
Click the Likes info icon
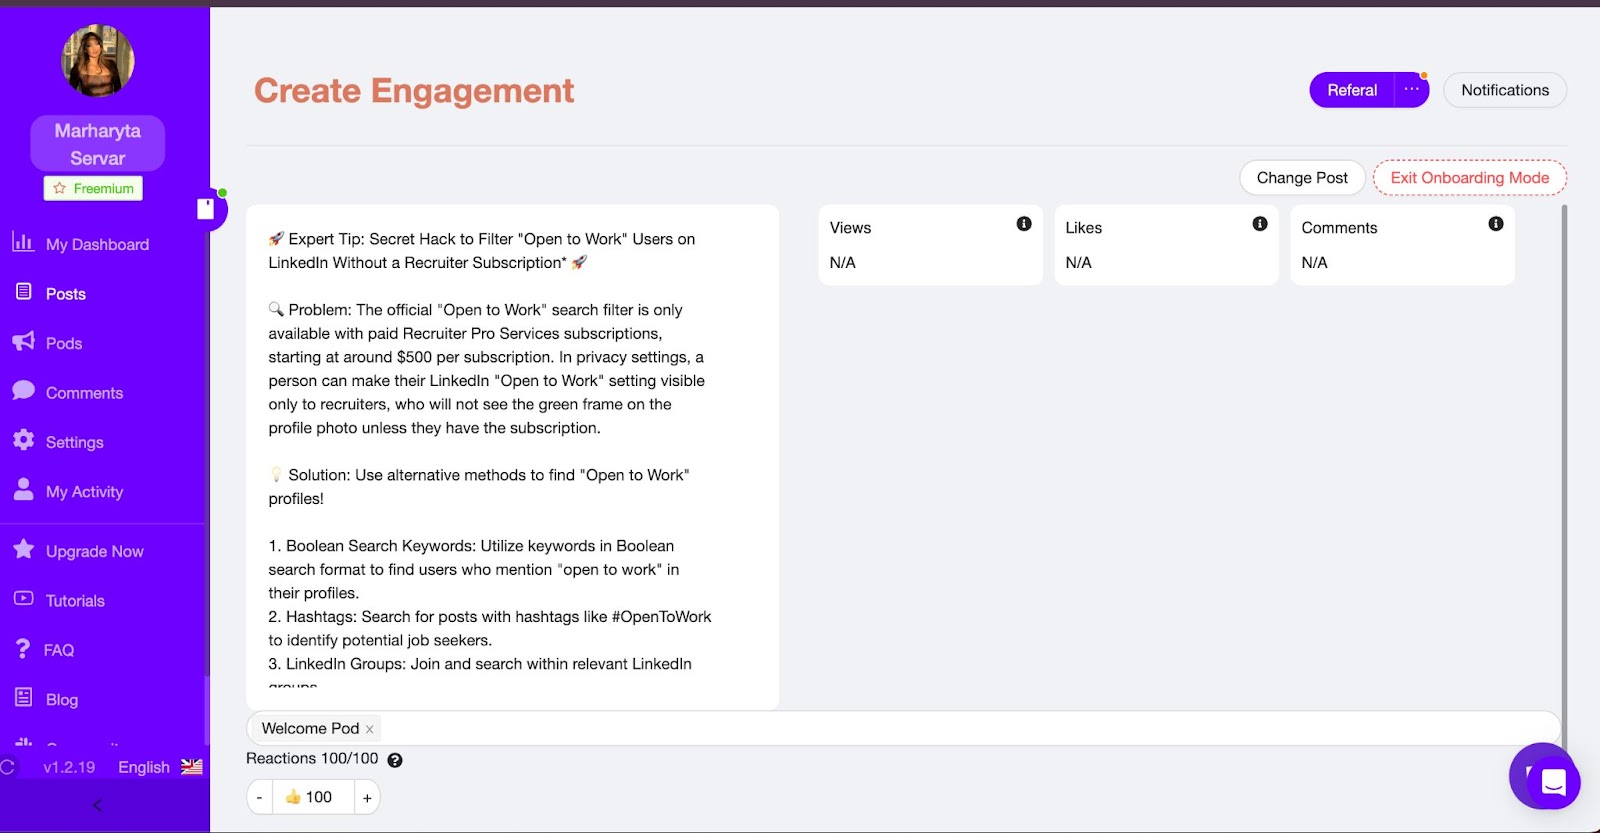tap(1259, 224)
